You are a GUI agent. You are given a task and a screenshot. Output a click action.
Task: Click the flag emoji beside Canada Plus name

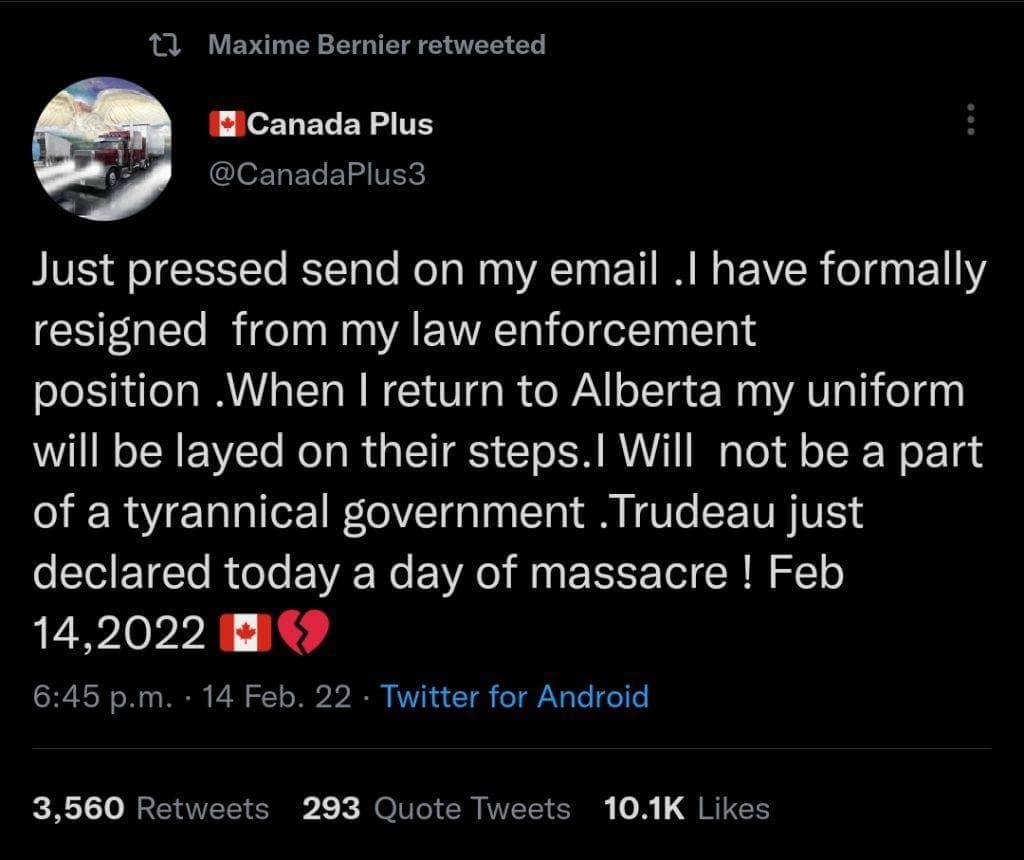coord(226,124)
